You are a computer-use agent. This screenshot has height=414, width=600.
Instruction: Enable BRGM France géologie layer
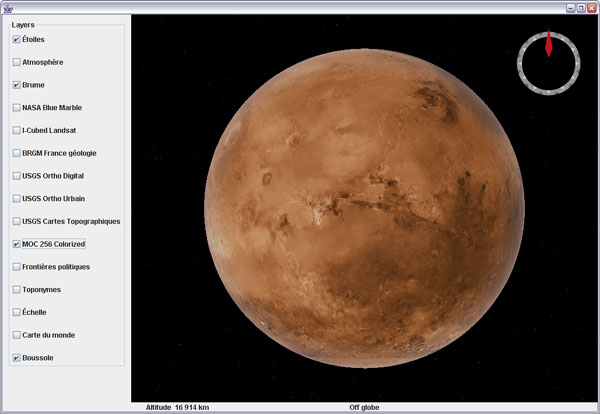click(16, 153)
